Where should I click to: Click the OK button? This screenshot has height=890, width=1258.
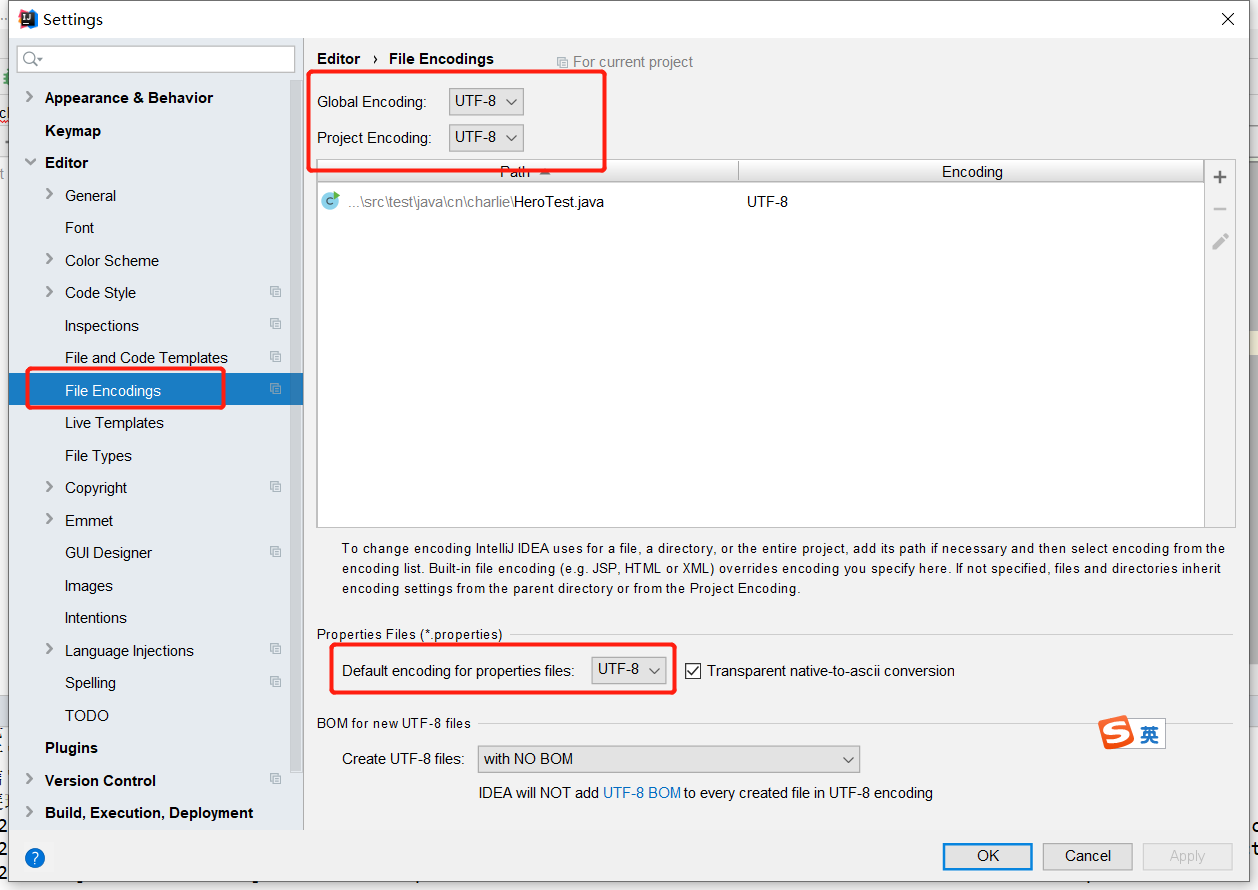[988, 856]
